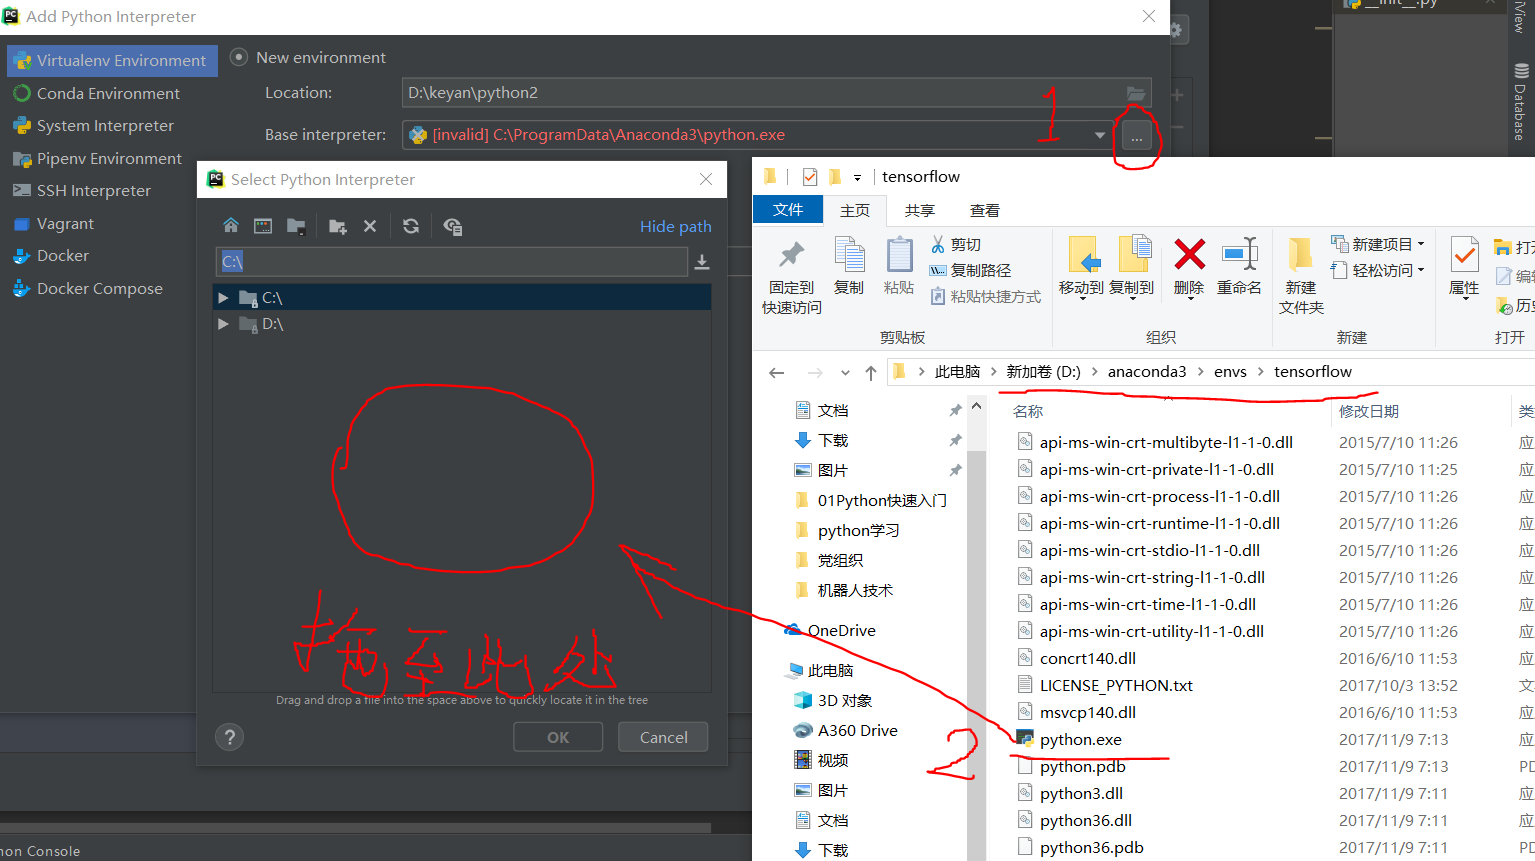
Task: Click 新建文件夹 in the Explorer ribbon
Action: [1301, 277]
